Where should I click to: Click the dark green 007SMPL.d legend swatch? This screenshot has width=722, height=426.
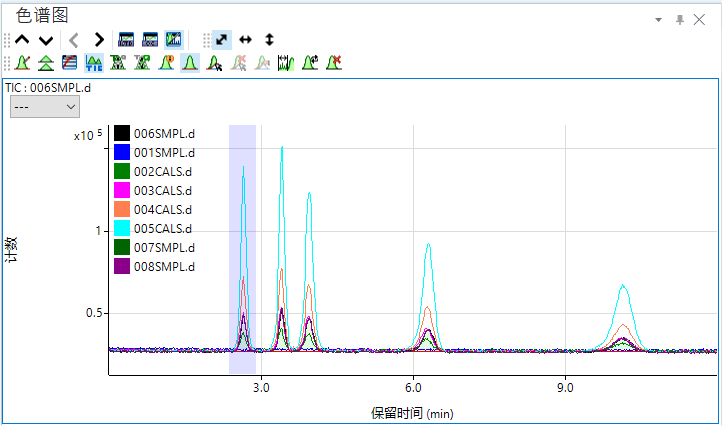[122, 247]
